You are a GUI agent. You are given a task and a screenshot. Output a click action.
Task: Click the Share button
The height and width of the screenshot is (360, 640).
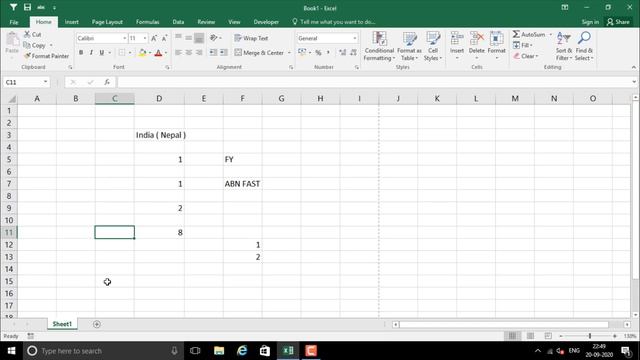coord(618,22)
